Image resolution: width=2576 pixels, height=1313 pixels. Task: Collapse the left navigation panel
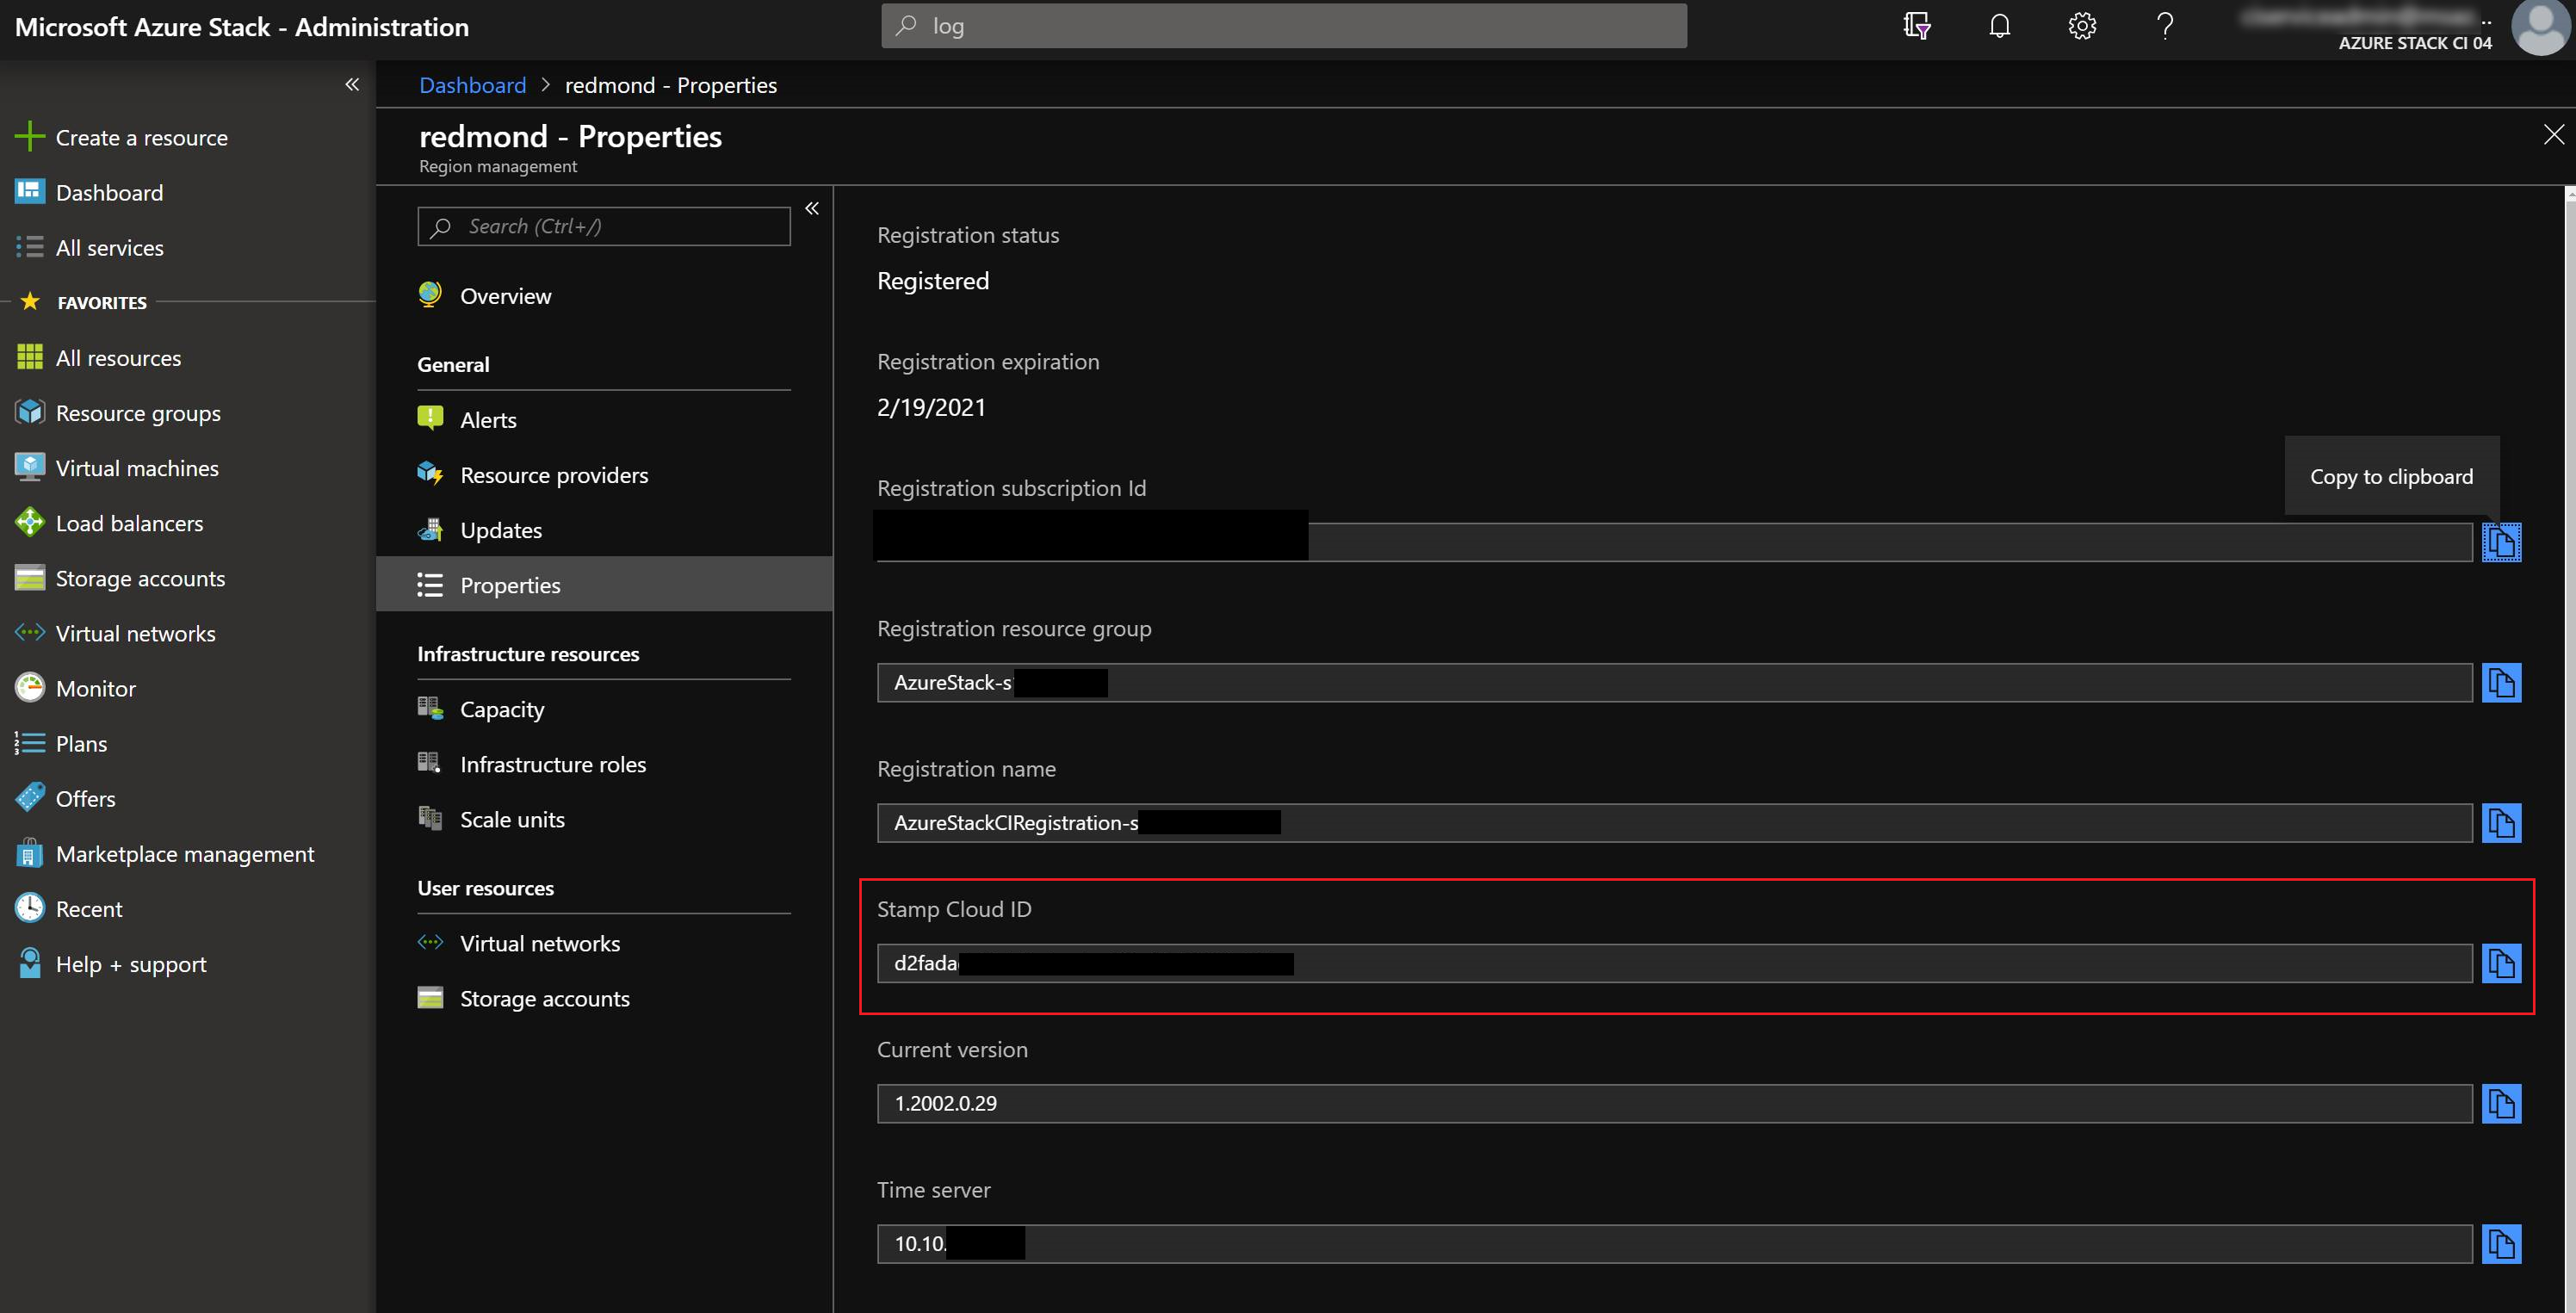[353, 84]
